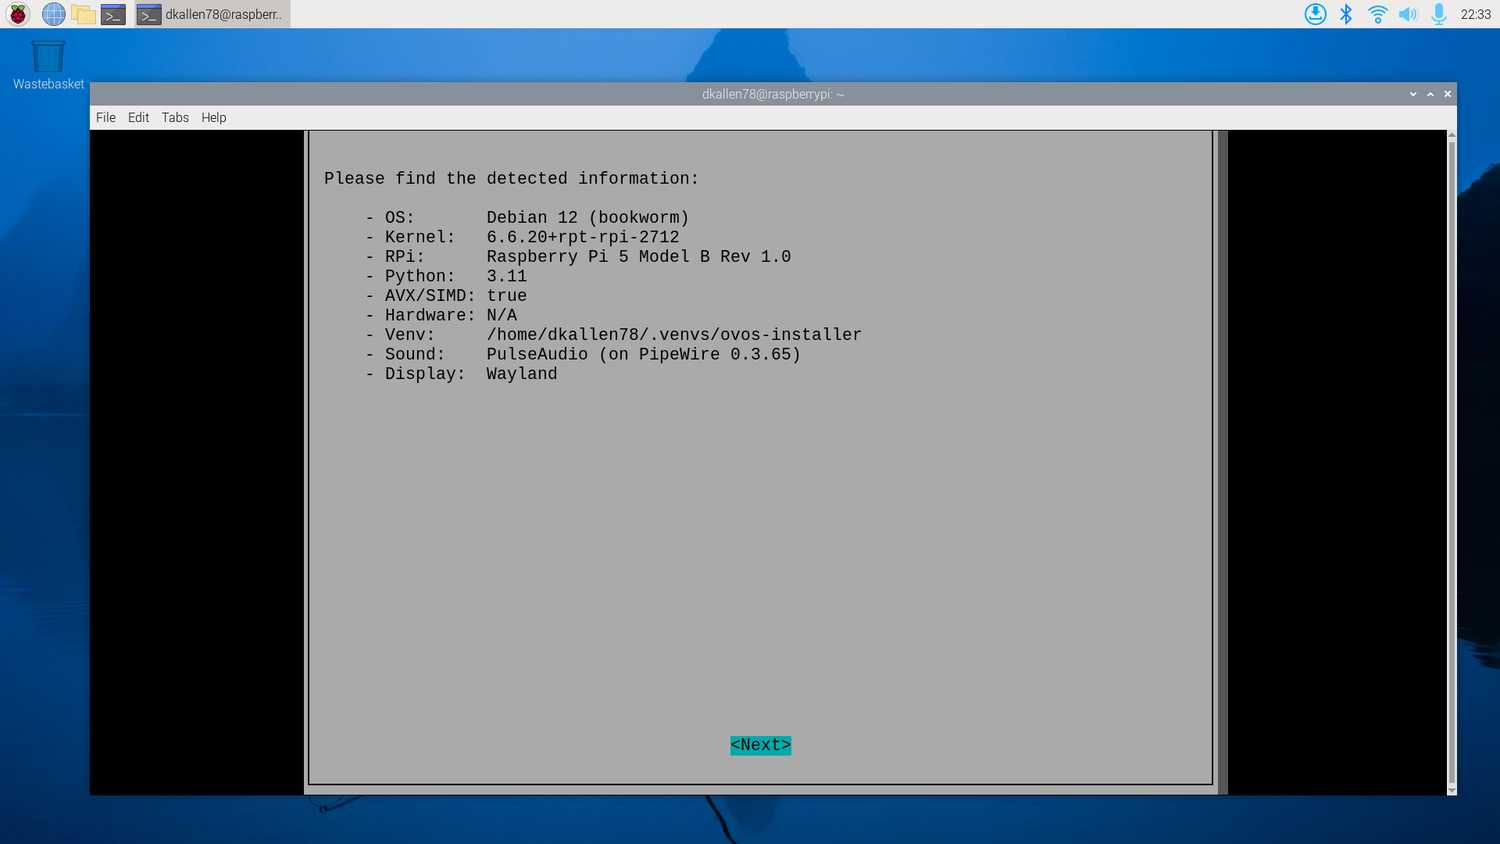The width and height of the screenshot is (1500, 844).
Task: Click the Hardware value 'N/A'
Action: coord(502,315)
